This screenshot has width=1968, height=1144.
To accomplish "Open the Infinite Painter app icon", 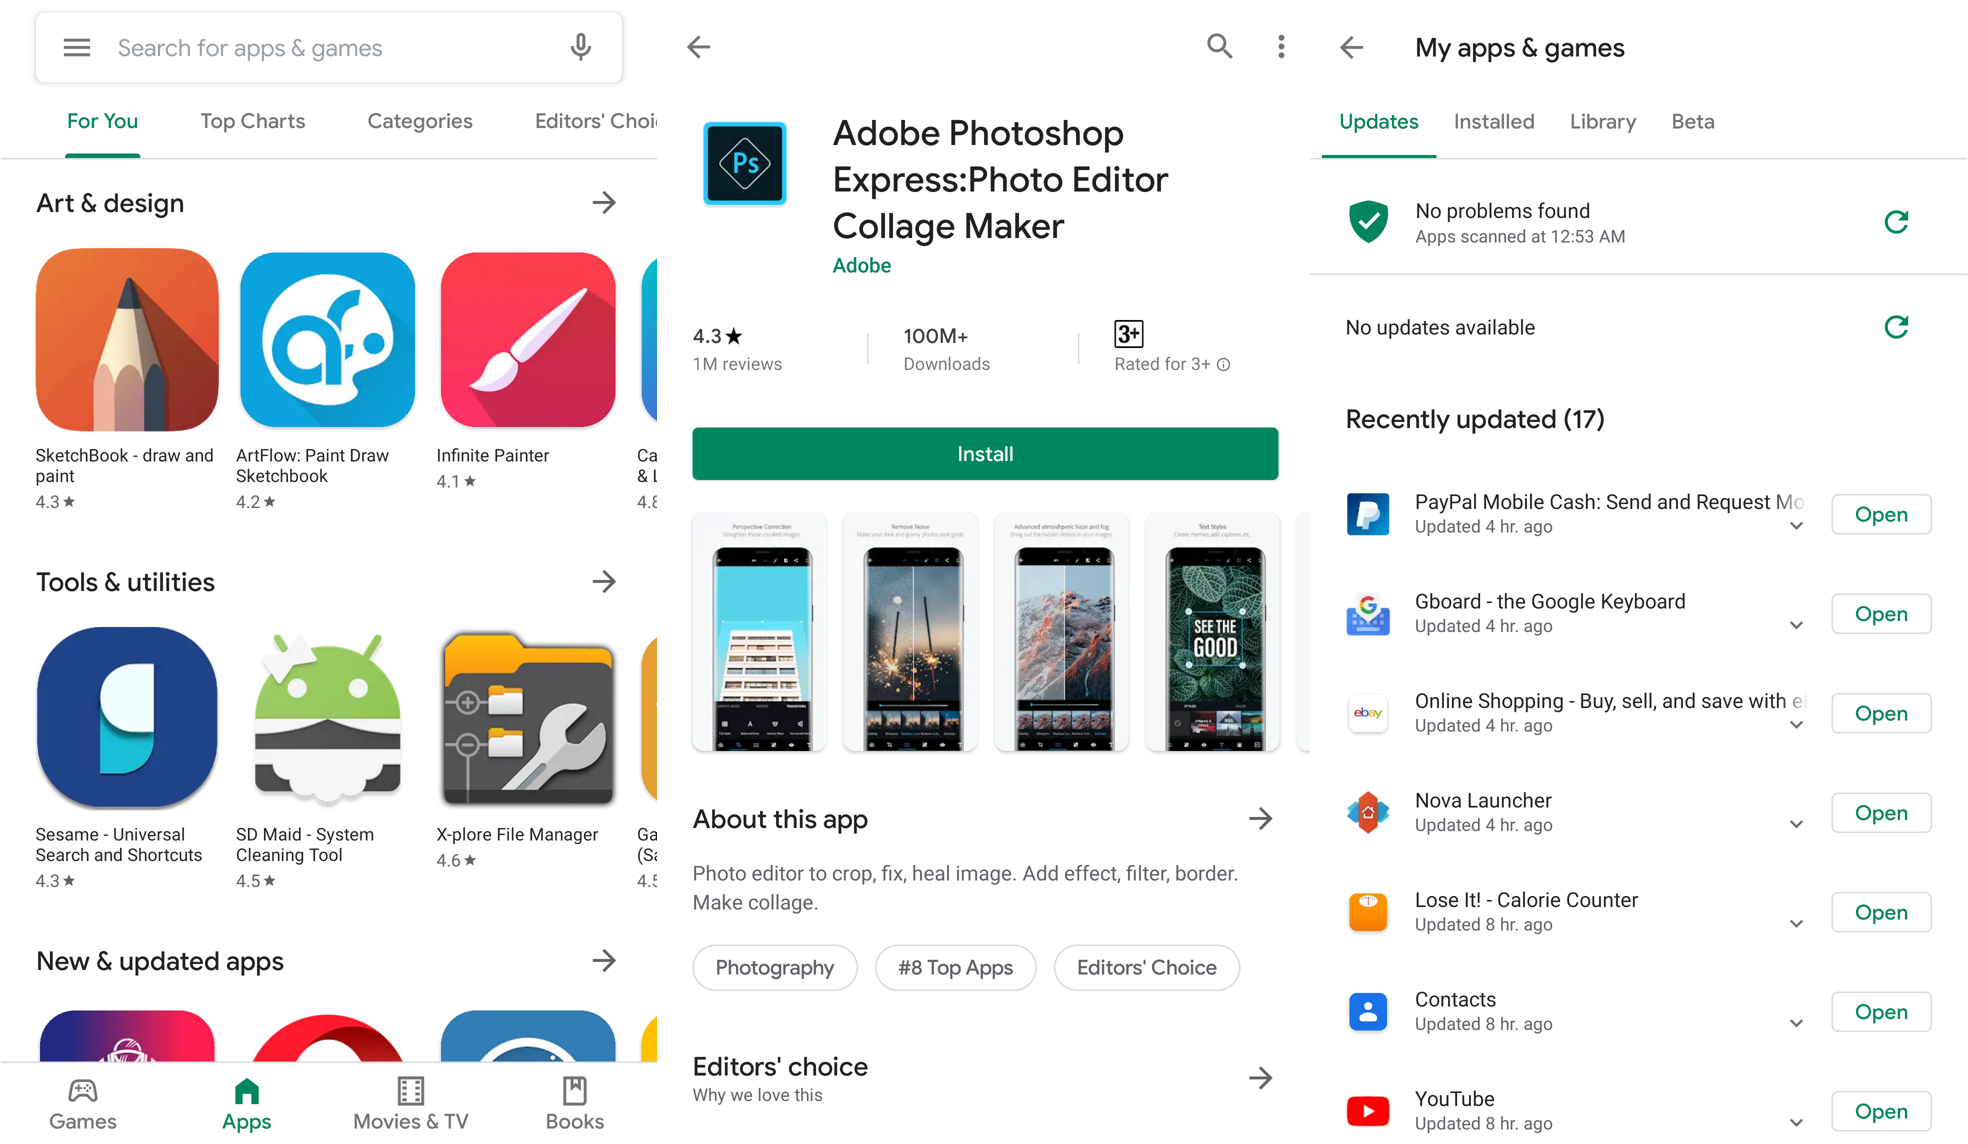I will click(528, 340).
